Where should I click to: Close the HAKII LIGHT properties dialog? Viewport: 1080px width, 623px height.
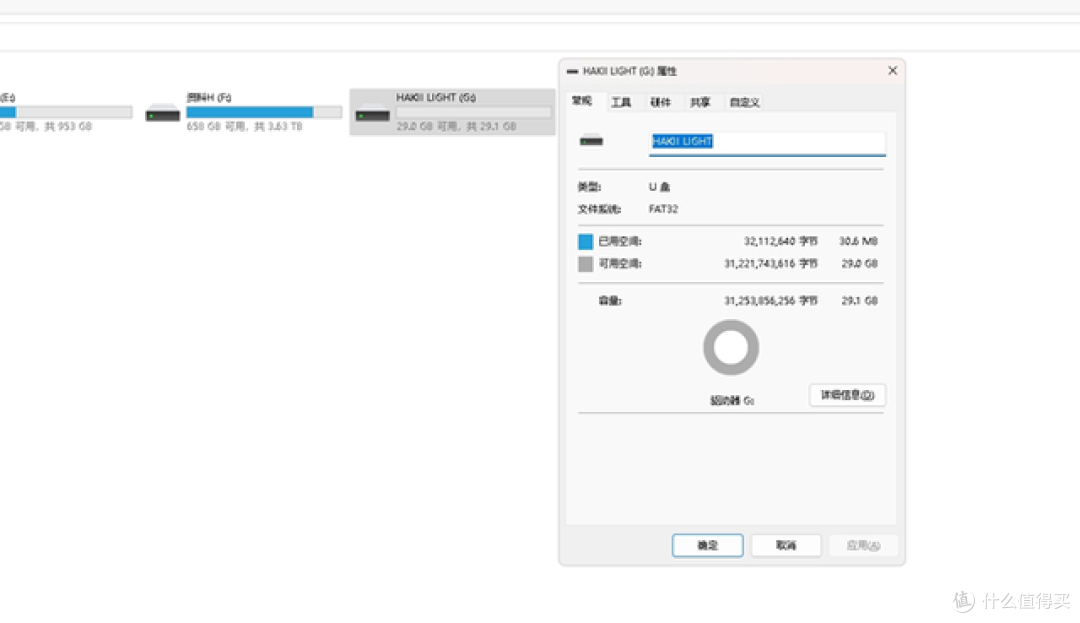click(x=892, y=70)
